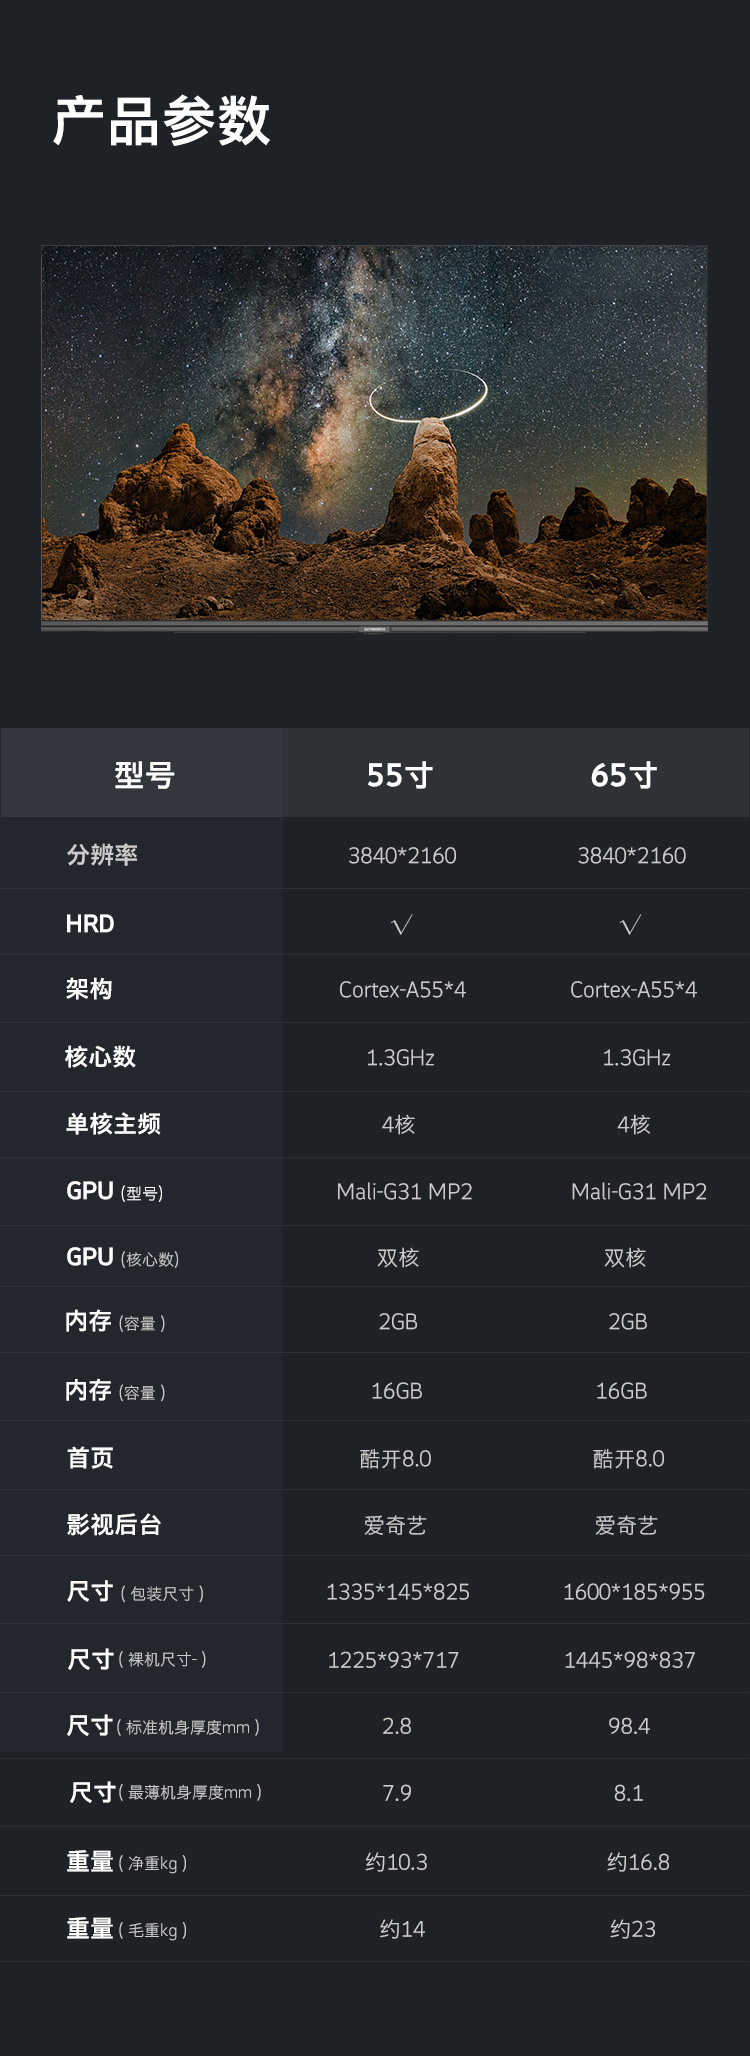The width and height of the screenshot is (750, 2056).
Task: Select the 分辨率 row label
Action: (x=102, y=855)
